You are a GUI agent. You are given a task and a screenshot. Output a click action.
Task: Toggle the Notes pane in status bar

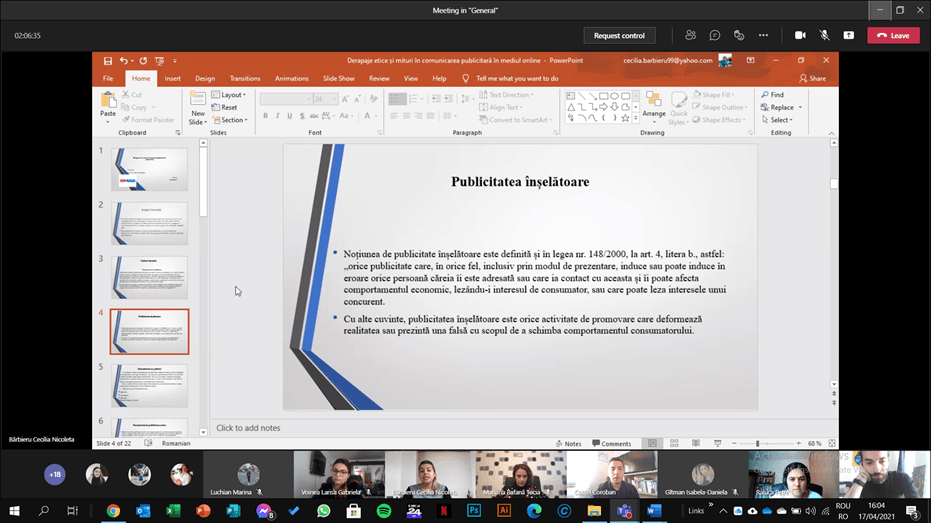coord(568,443)
